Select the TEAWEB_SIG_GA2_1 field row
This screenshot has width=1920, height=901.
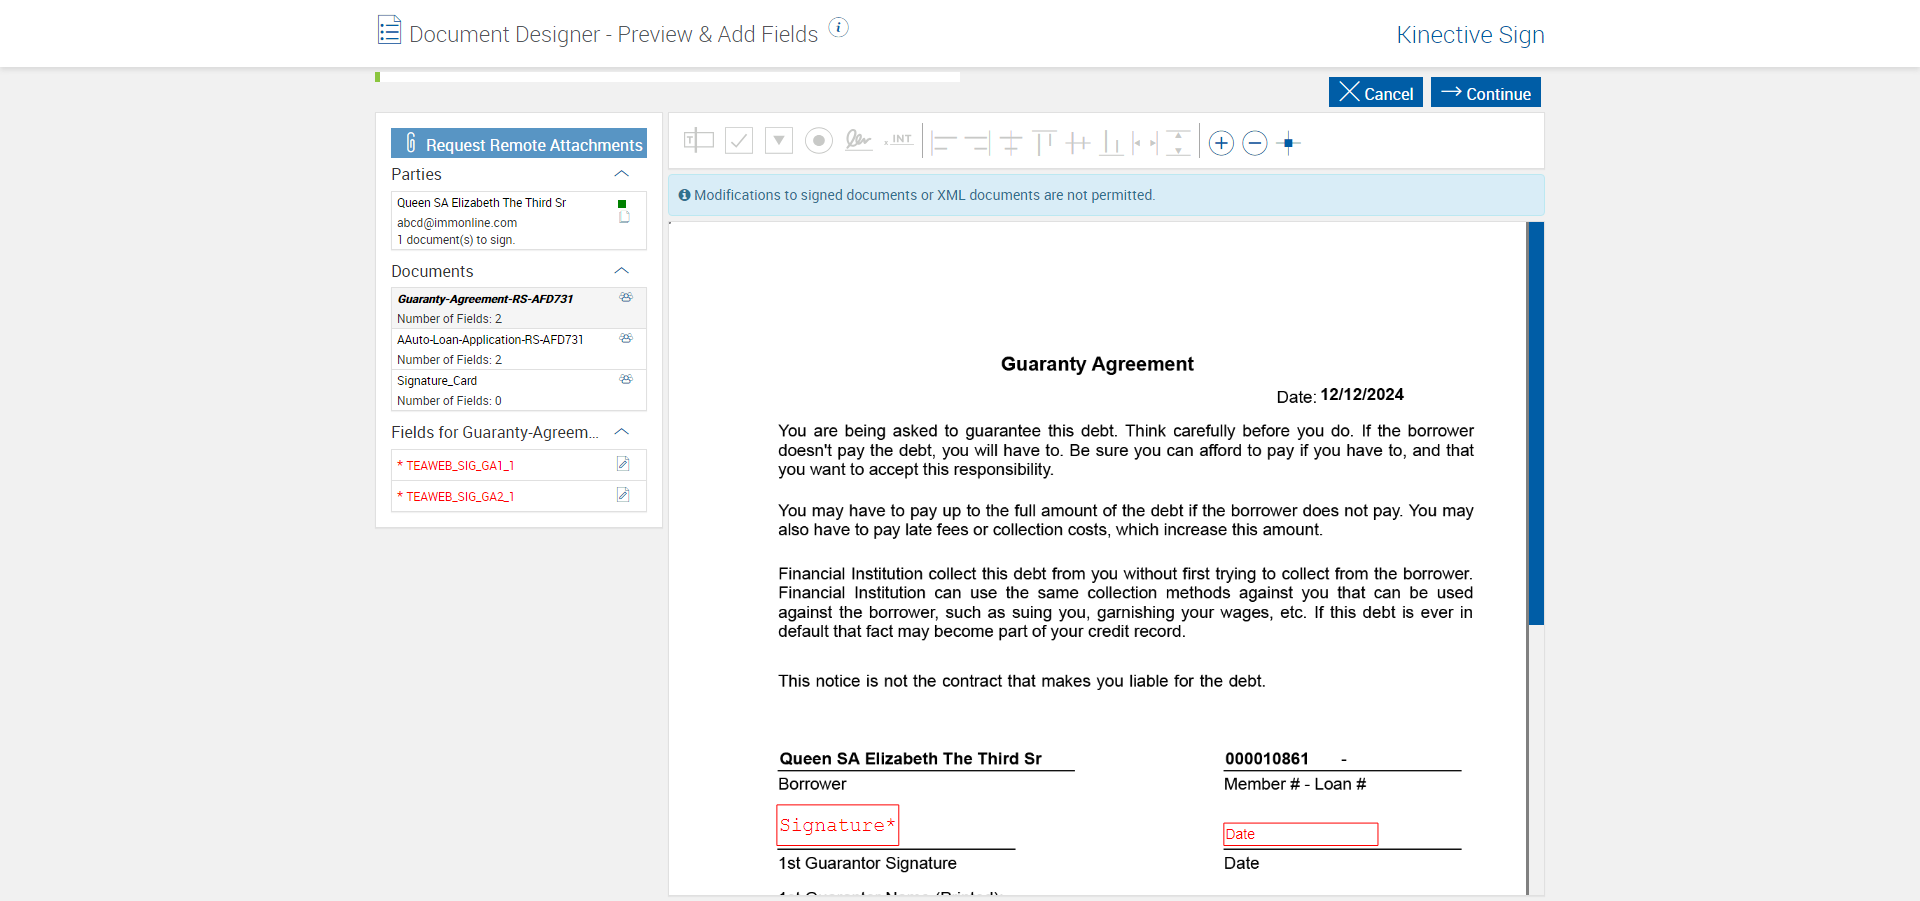click(519, 496)
